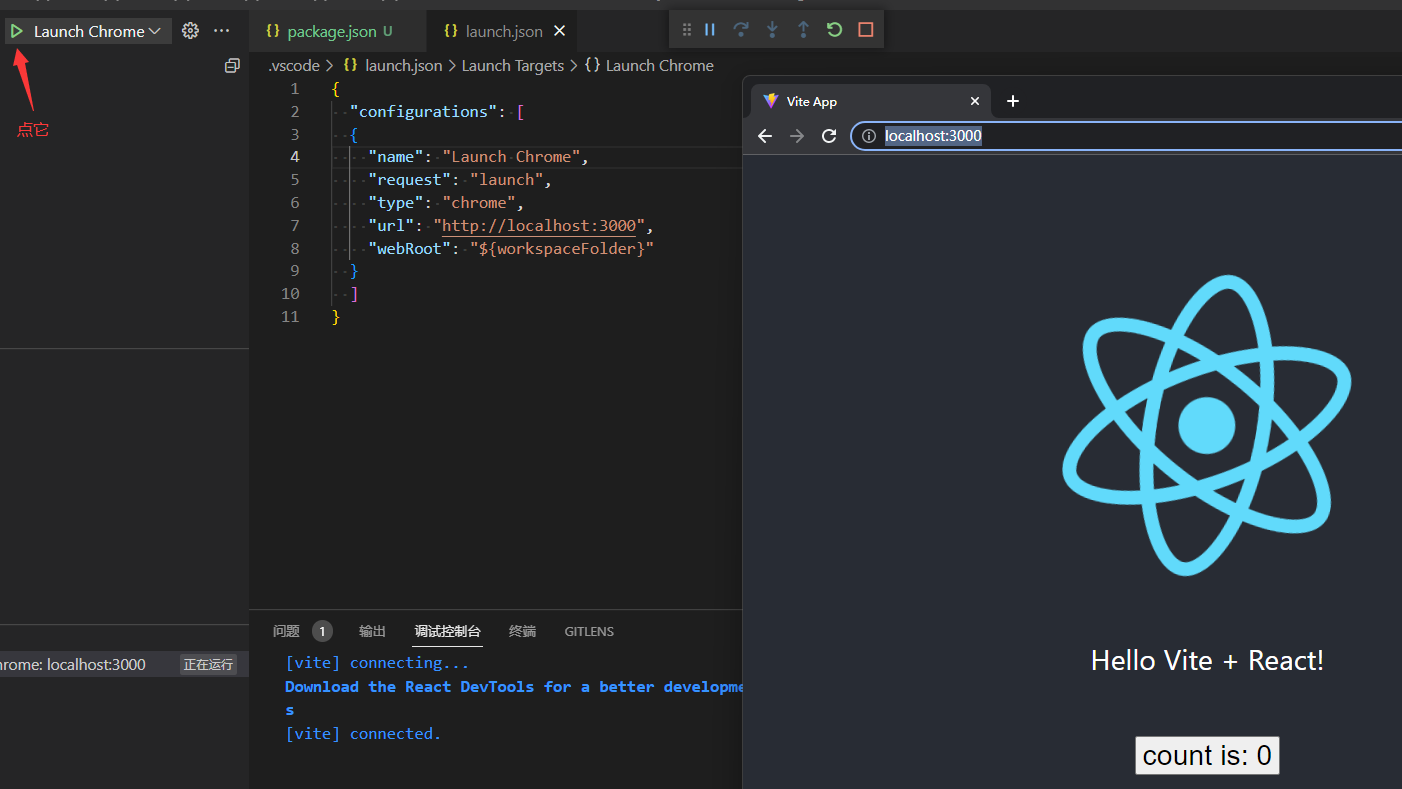Viewport: 1402px width, 789px height.
Task: Grab the debug toolbar drag handle
Action: point(687,30)
